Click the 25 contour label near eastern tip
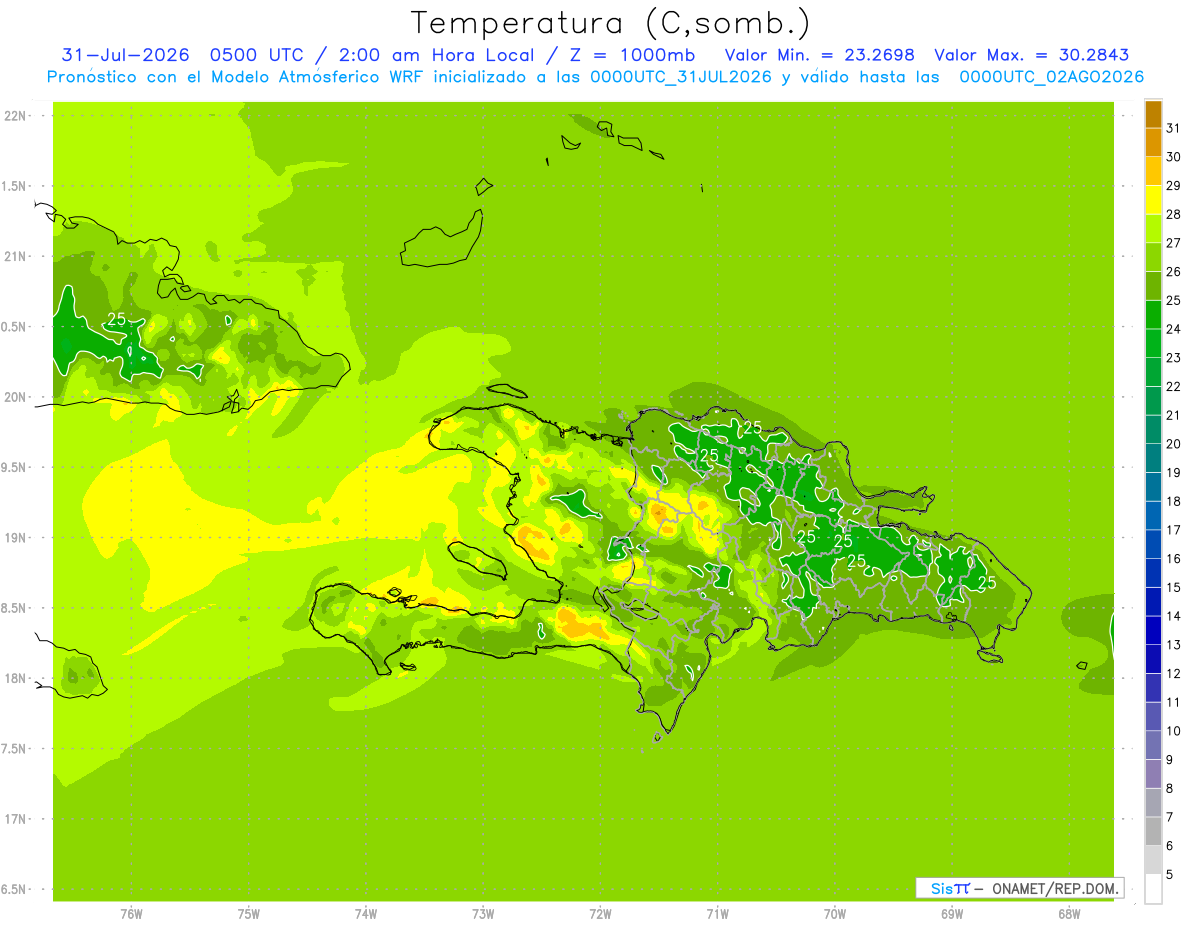Image resolution: width=1200 pixels, height=927 pixels. pos(987,582)
